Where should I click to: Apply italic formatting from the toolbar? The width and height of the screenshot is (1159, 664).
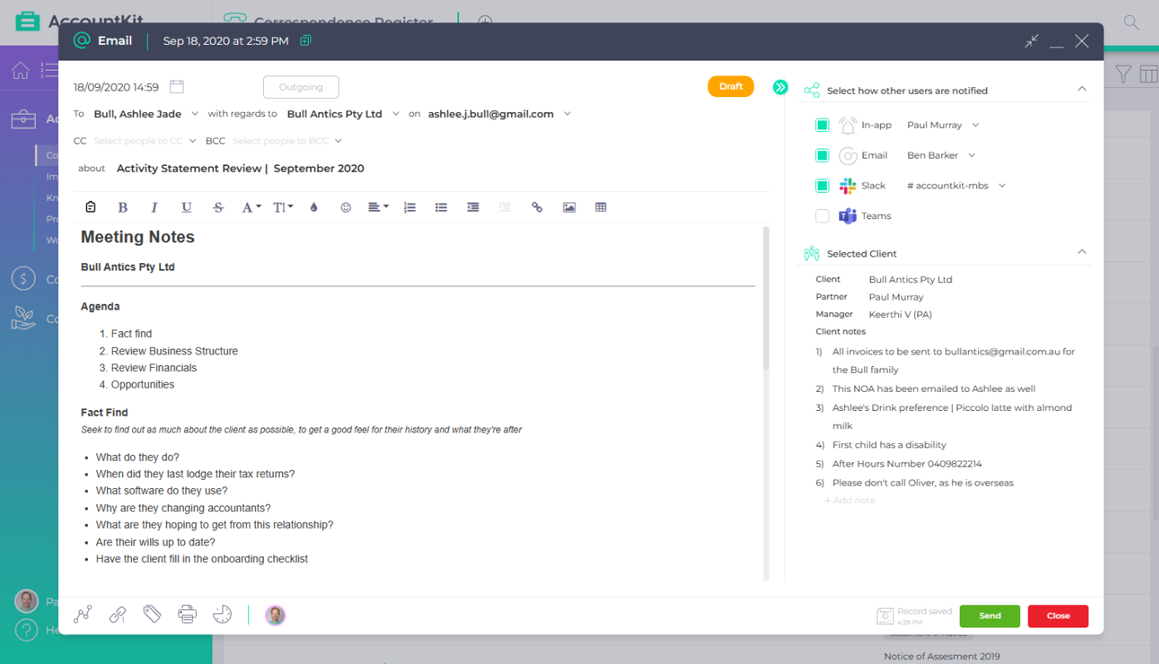[x=153, y=207]
